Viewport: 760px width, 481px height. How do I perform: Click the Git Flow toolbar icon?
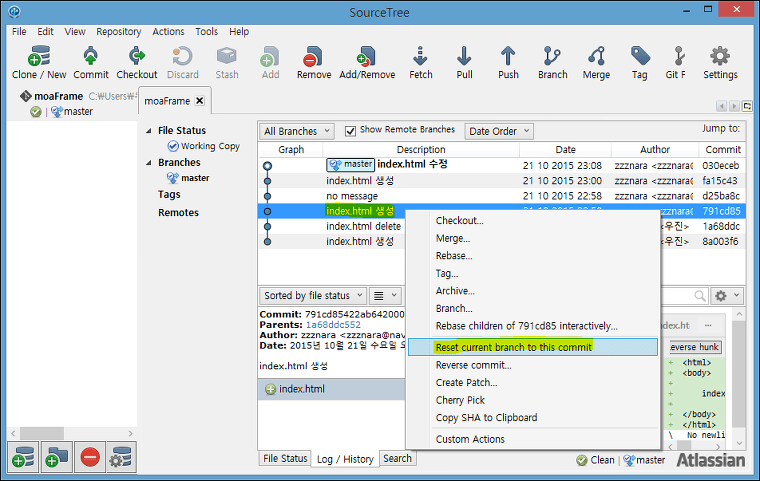tap(679, 56)
